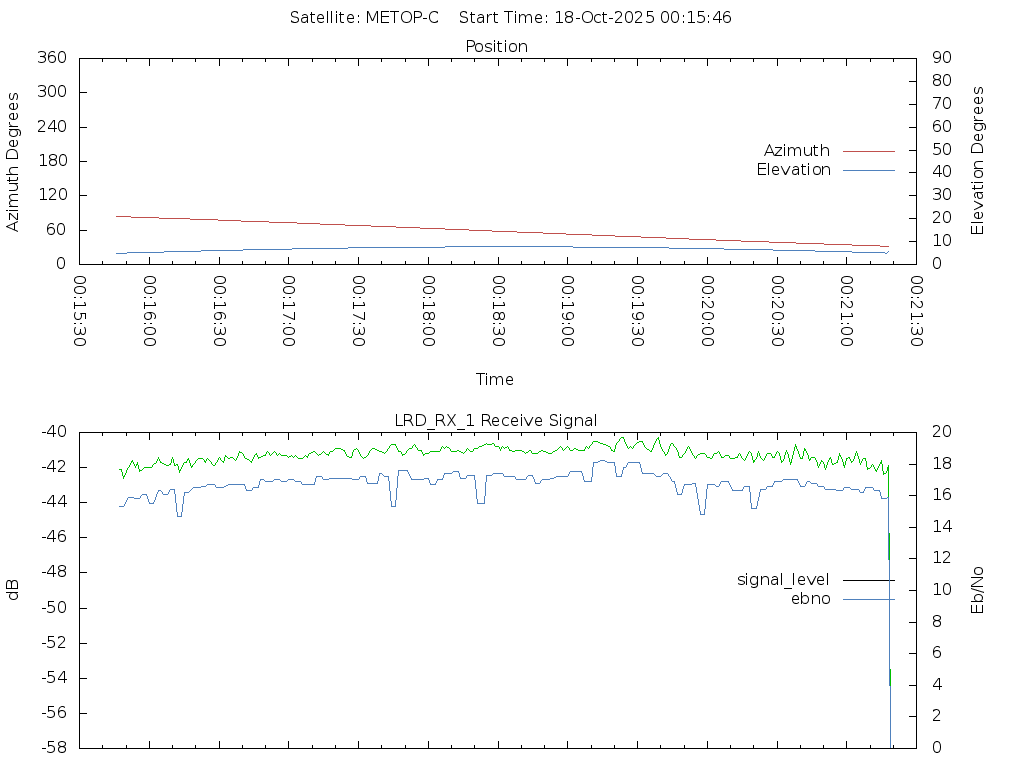This screenshot has width=1024, height=768.
Task: Select the 00:21:30 time tick label
Action: 915,312
